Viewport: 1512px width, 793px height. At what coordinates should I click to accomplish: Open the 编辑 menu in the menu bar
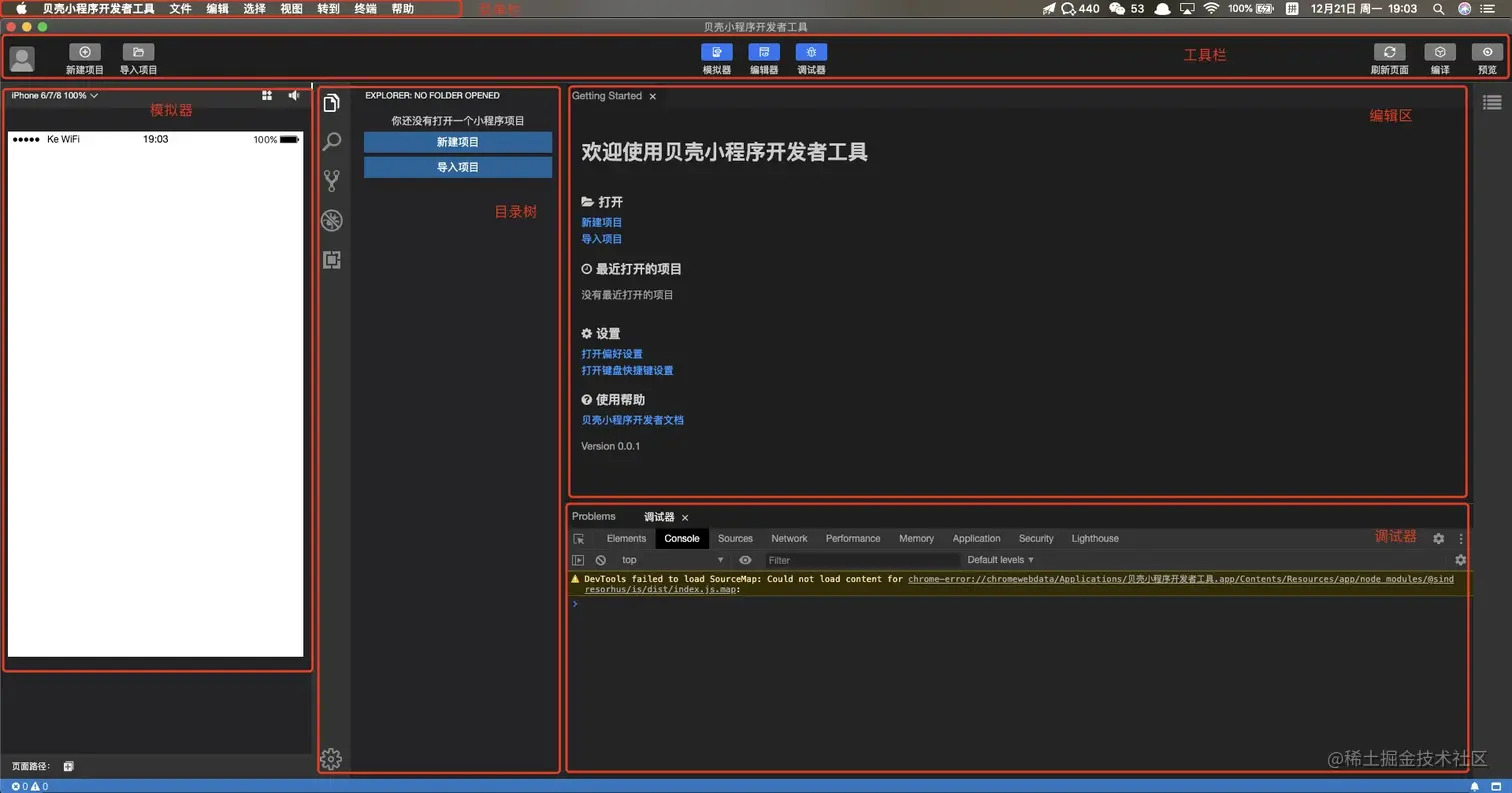coord(217,8)
